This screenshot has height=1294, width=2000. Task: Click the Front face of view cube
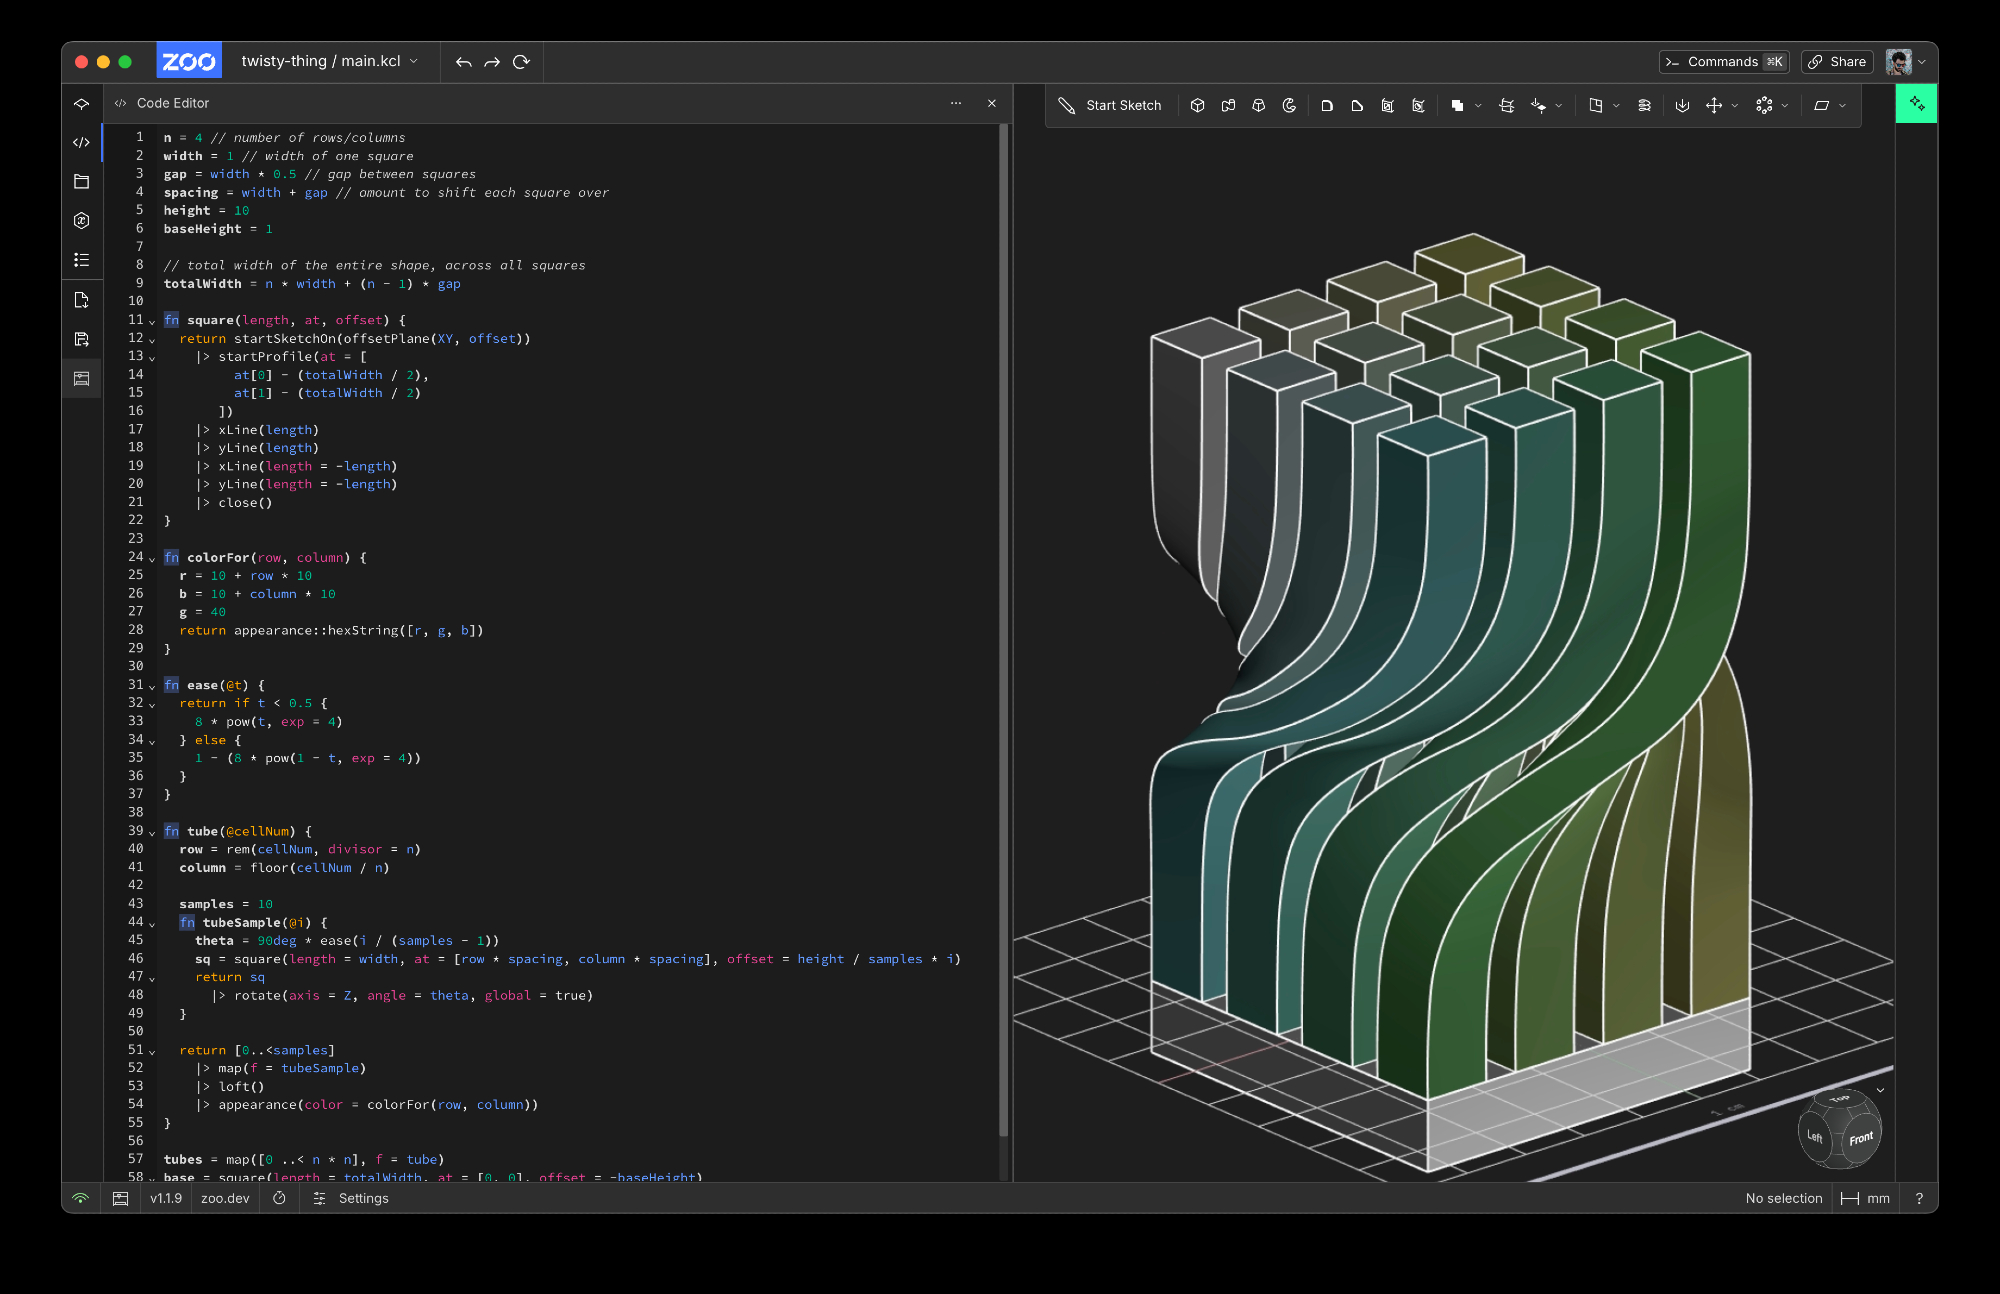pos(1860,1139)
